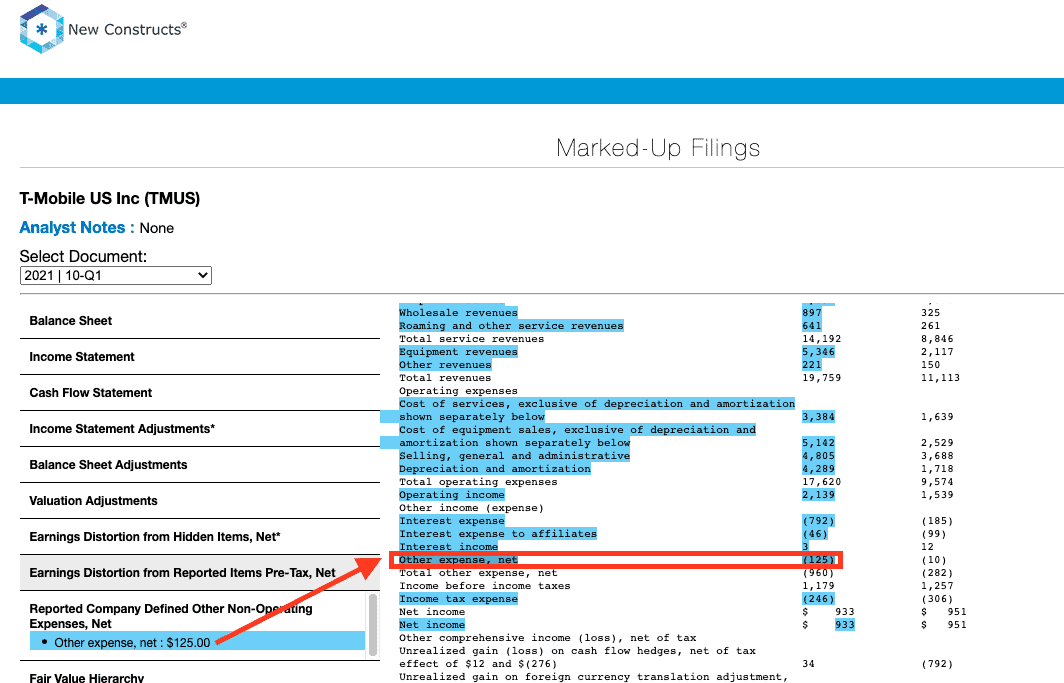Expand the Fair Value Hierarchy section
The height and width of the screenshot is (683, 1064).
coord(86,677)
